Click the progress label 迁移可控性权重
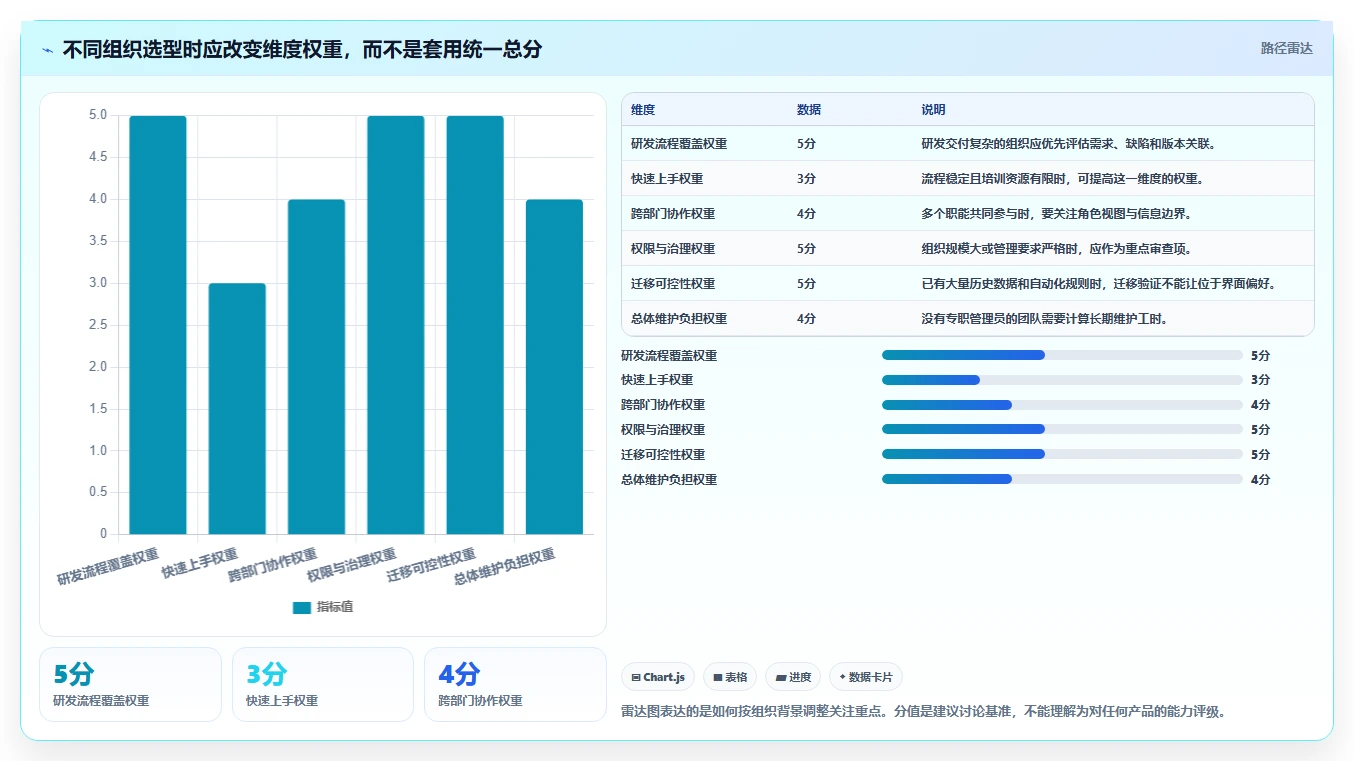 [663, 454]
